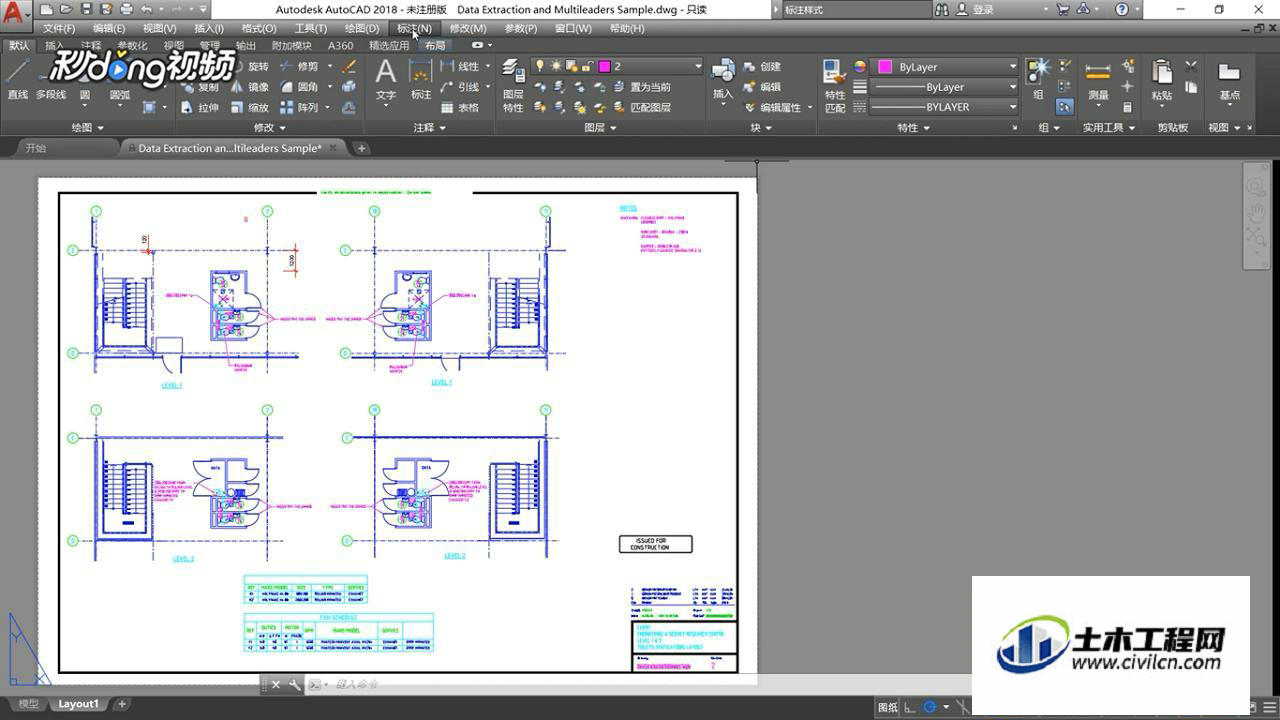Open the Help question mark icon

(1122, 9)
